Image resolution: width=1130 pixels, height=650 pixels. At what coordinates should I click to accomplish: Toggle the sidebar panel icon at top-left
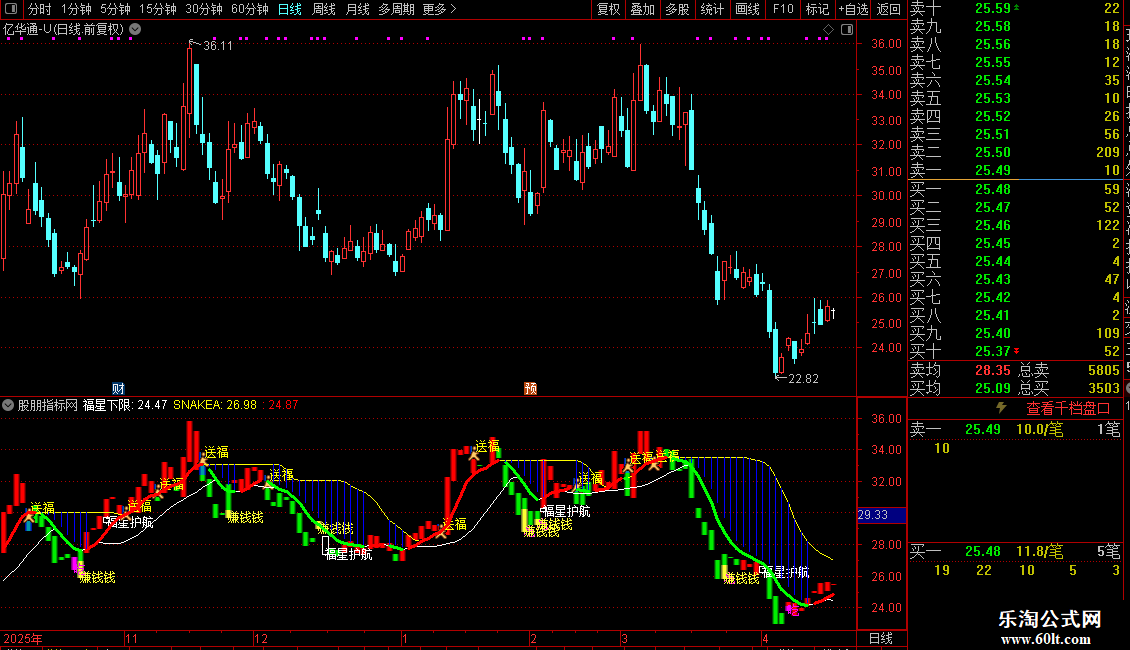coord(10,9)
